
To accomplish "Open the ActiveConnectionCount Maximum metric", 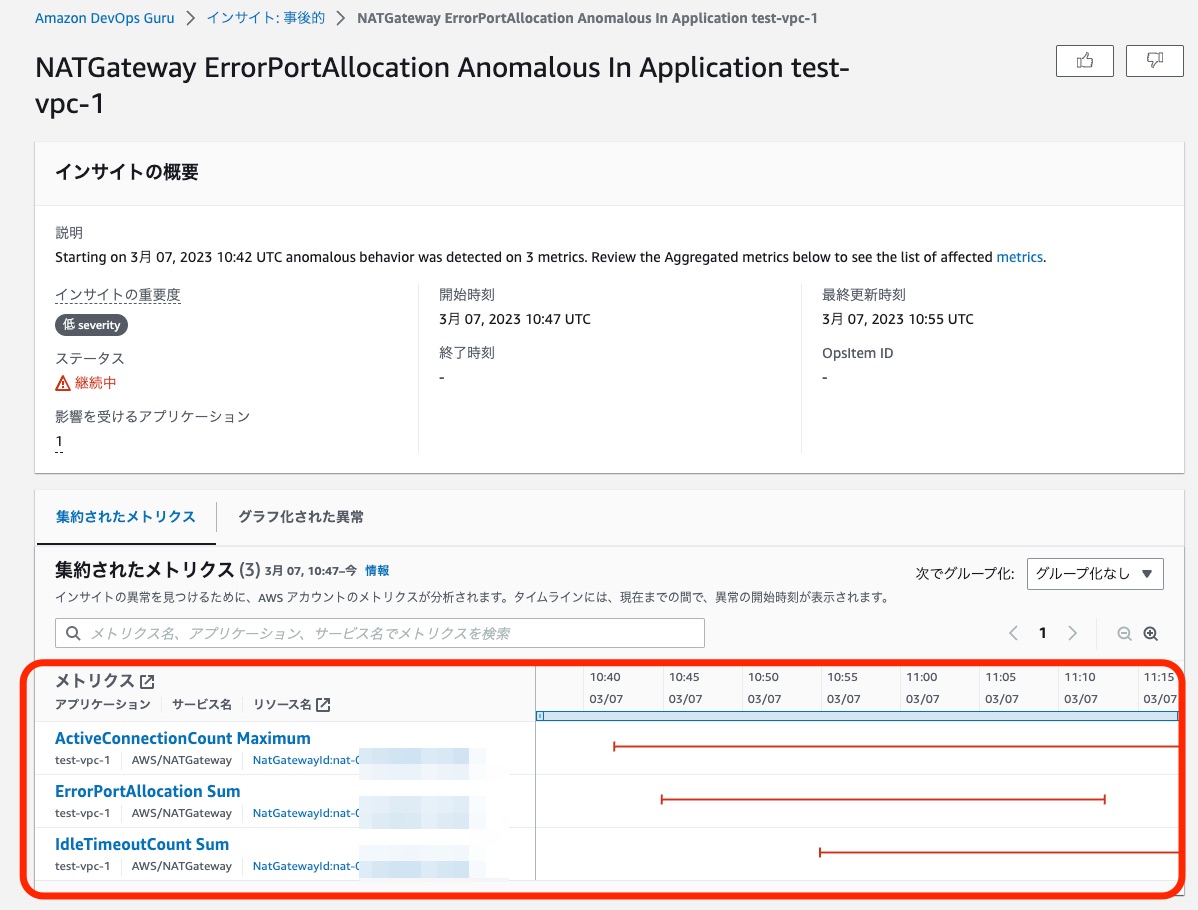I will pos(183,738).
